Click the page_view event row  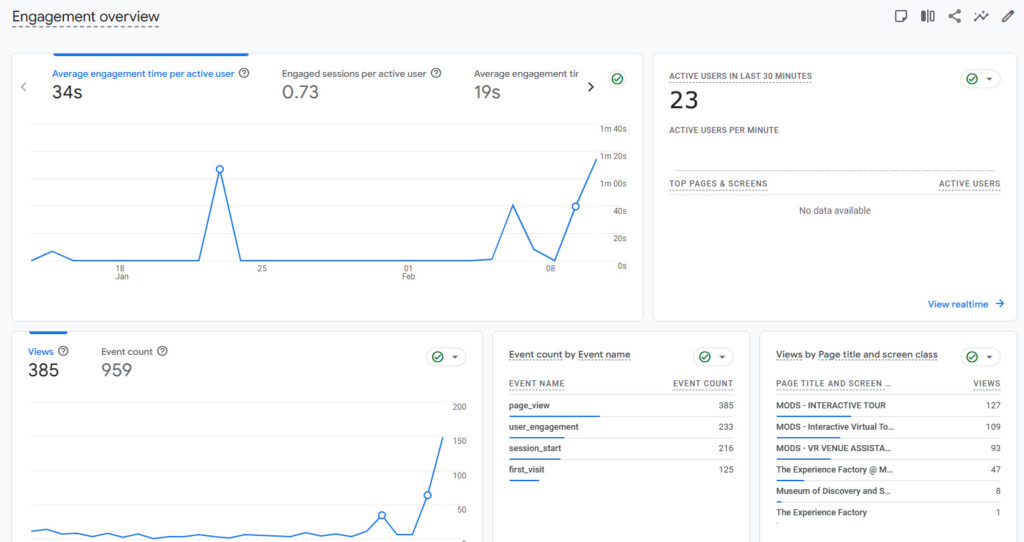[620, 406]
